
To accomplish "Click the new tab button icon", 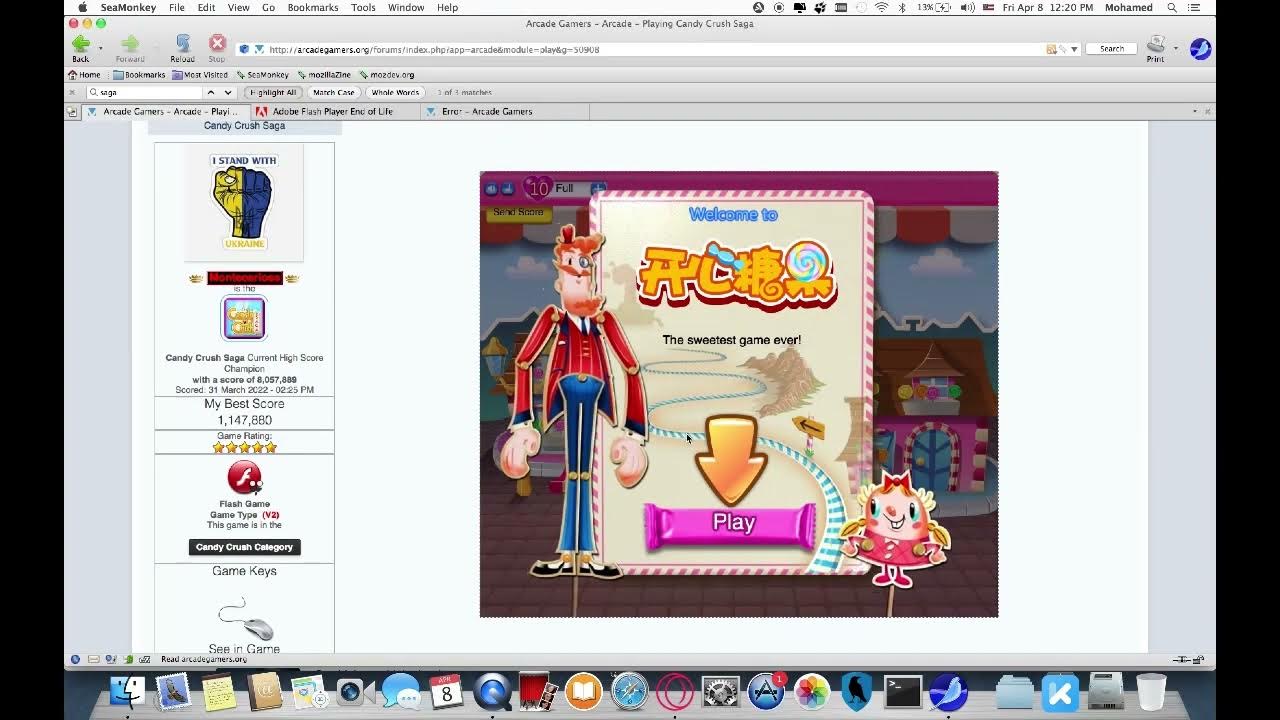I will tap(72, 112).
